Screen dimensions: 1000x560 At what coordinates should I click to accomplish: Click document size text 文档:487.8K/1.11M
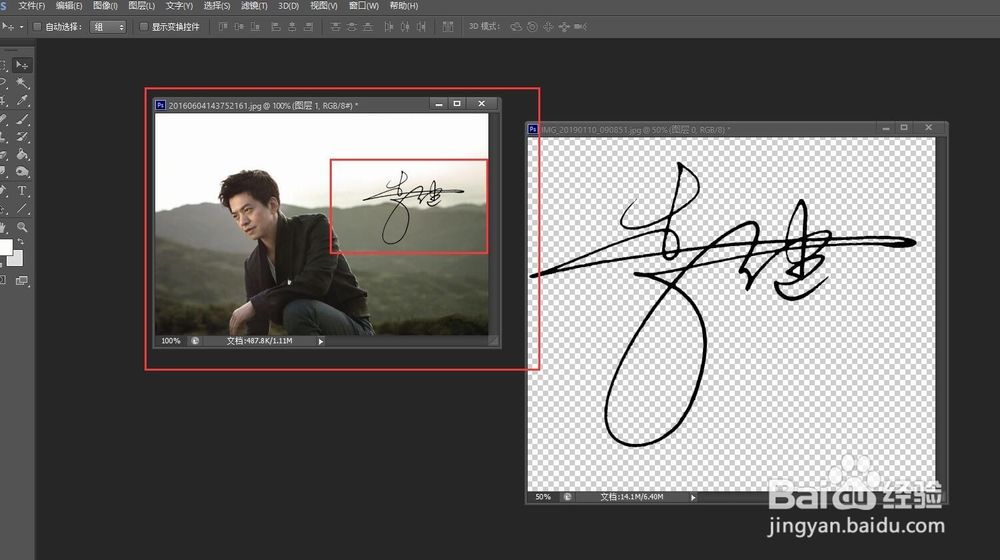click(x=260, y=341)
